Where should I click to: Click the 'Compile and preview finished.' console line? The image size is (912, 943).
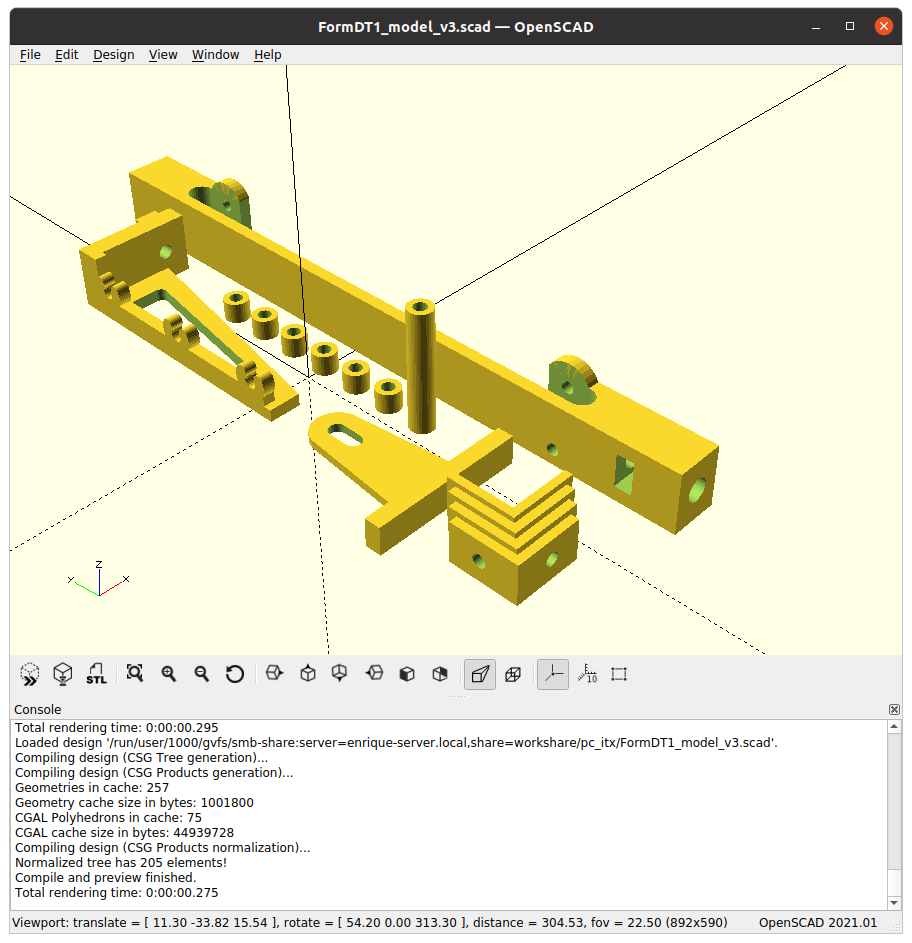105,877
